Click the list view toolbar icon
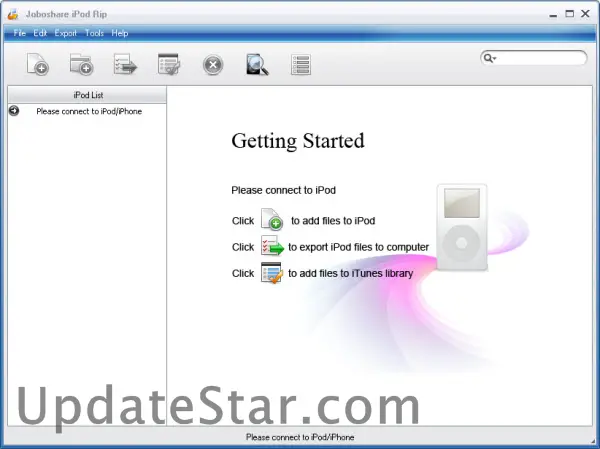 pos(301,64)
